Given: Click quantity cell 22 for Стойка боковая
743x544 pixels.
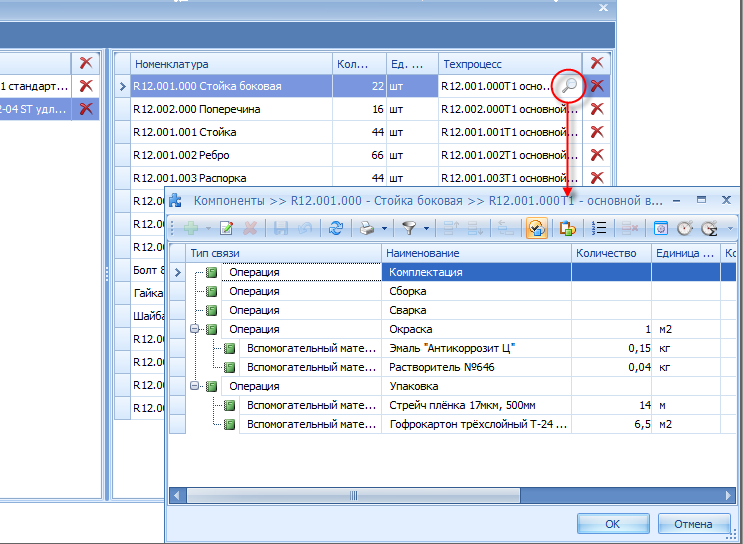Looking at the screenshot, I should pyautogui.click(x=360, y=86).
